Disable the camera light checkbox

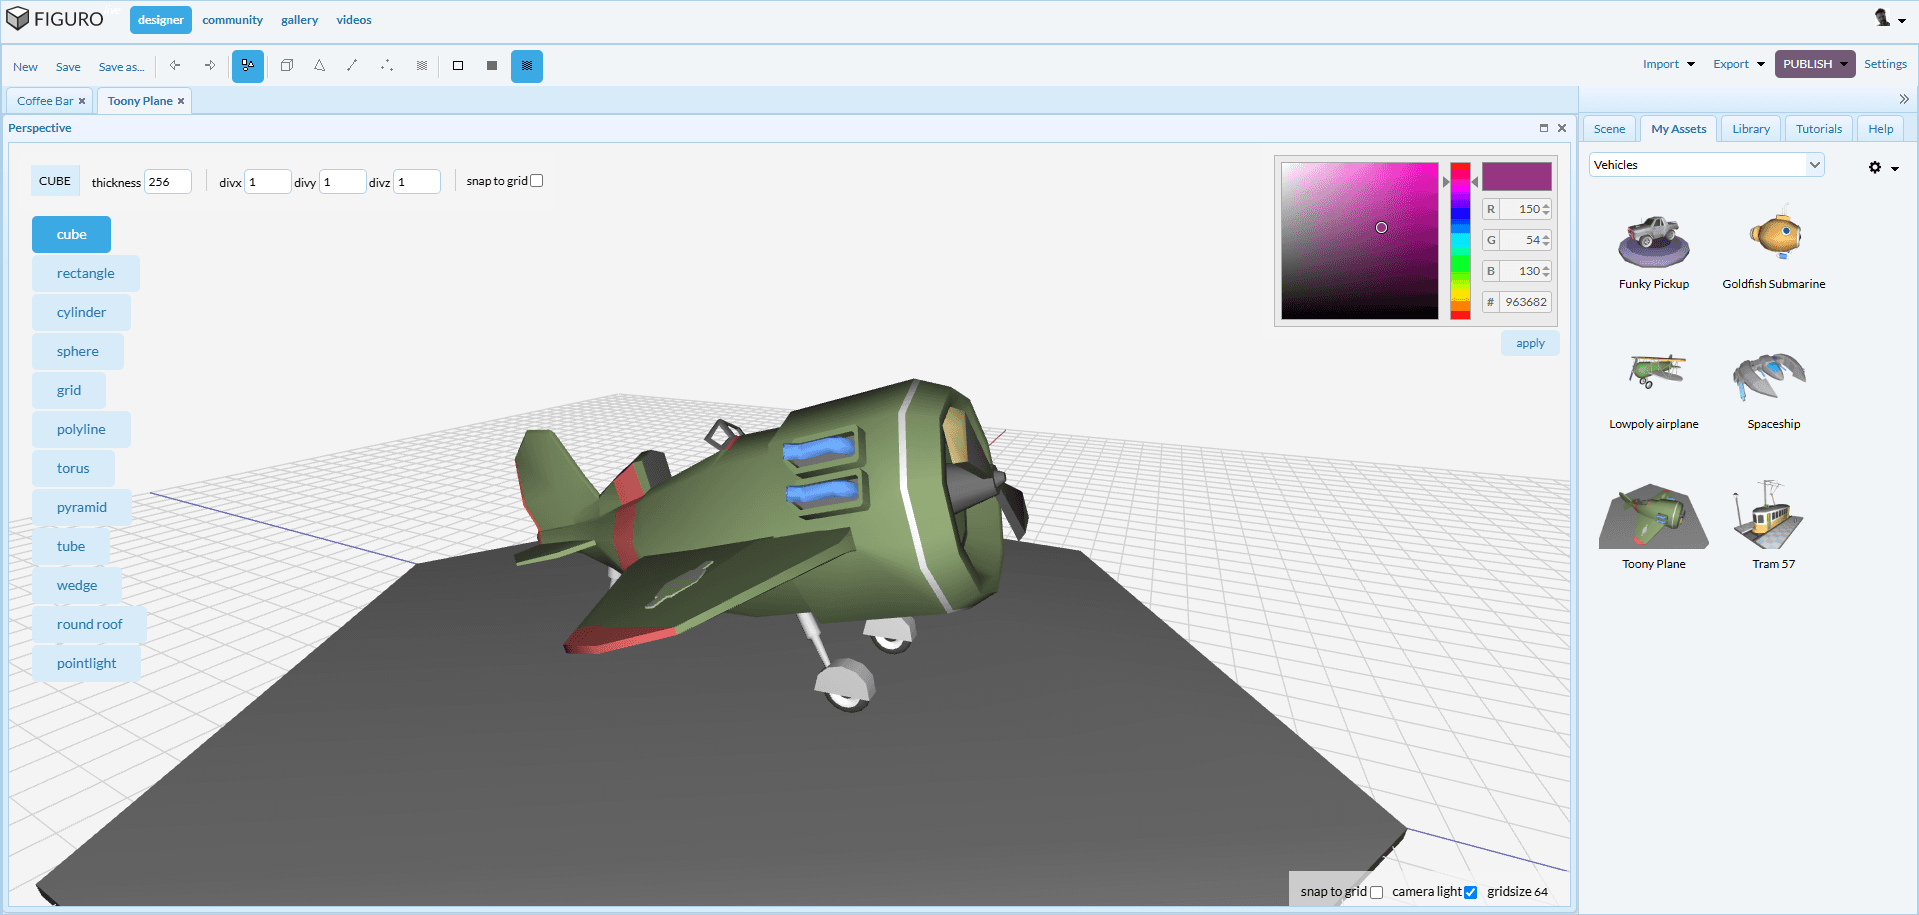pyautogui.click(x=1471, y=892)
